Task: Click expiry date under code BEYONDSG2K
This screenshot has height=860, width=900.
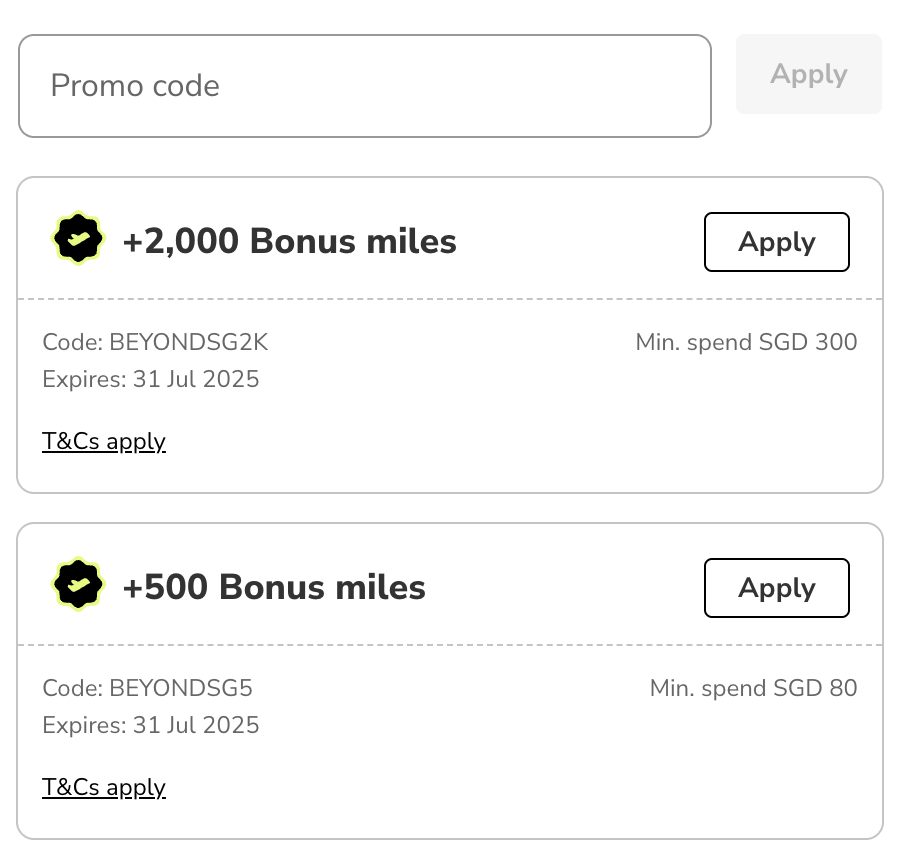Action: point(151,380)
